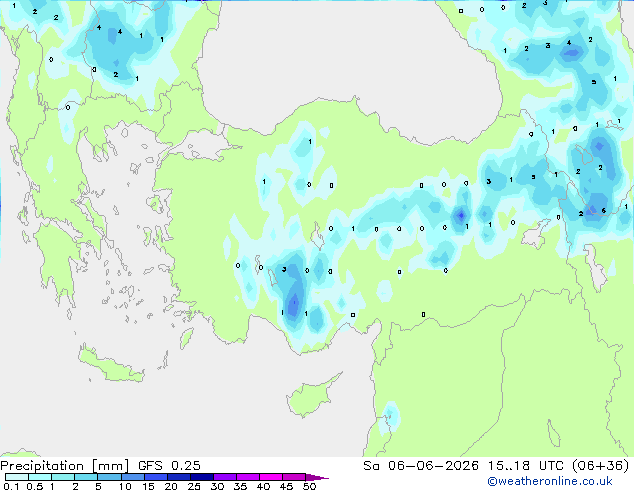Pick the magenta swatch between 35 and 40
The height and width of the screenshot is (490, 634).
tap(247, 477)
